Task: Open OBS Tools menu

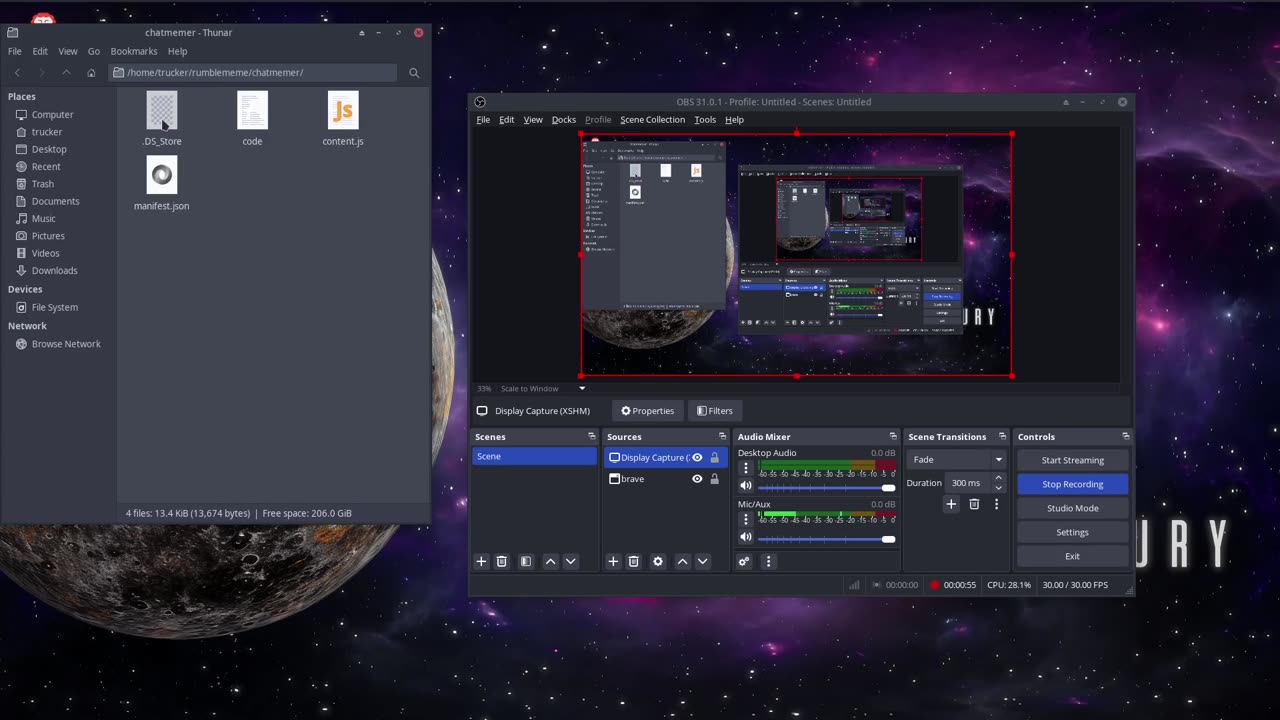Action: 705,120
